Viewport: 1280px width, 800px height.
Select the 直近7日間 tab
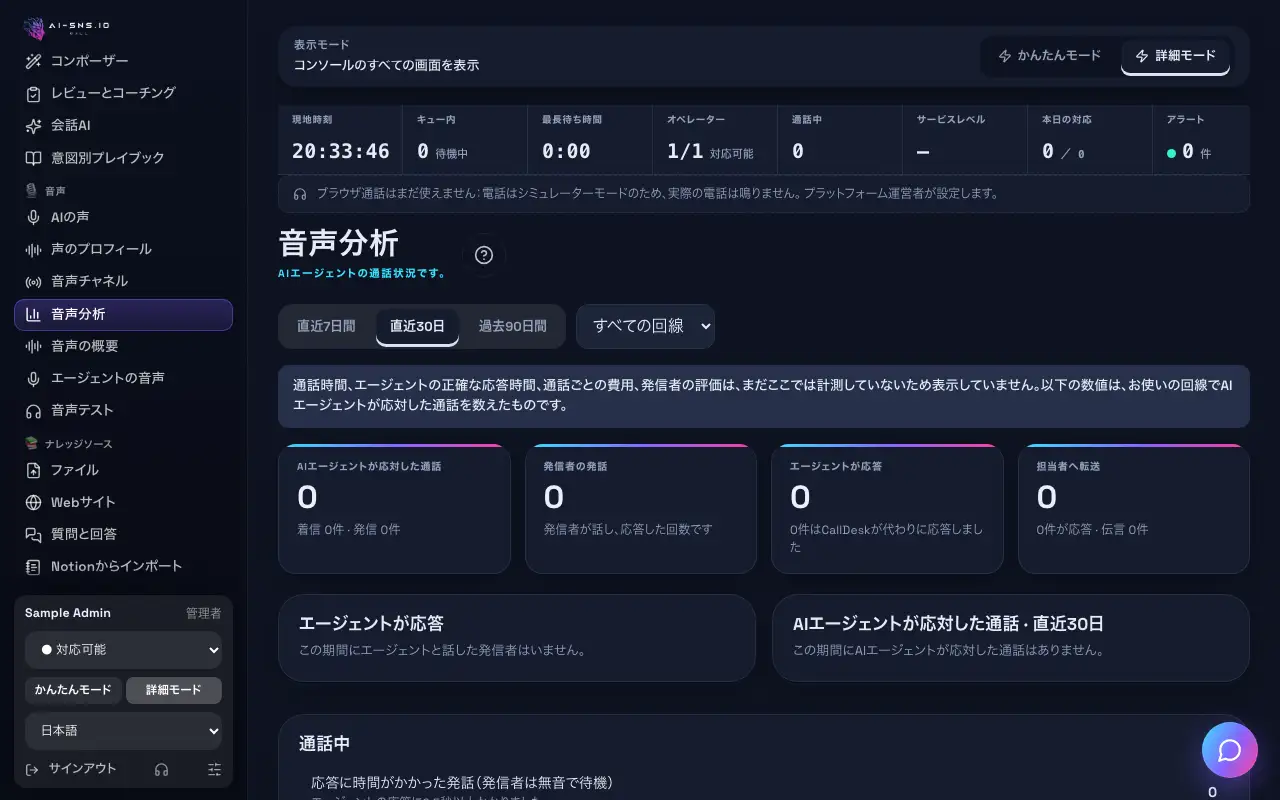coord(326,326)
